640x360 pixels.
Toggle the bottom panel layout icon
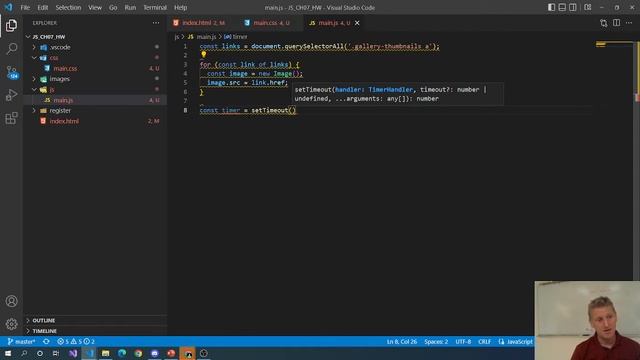coord(562,7)
